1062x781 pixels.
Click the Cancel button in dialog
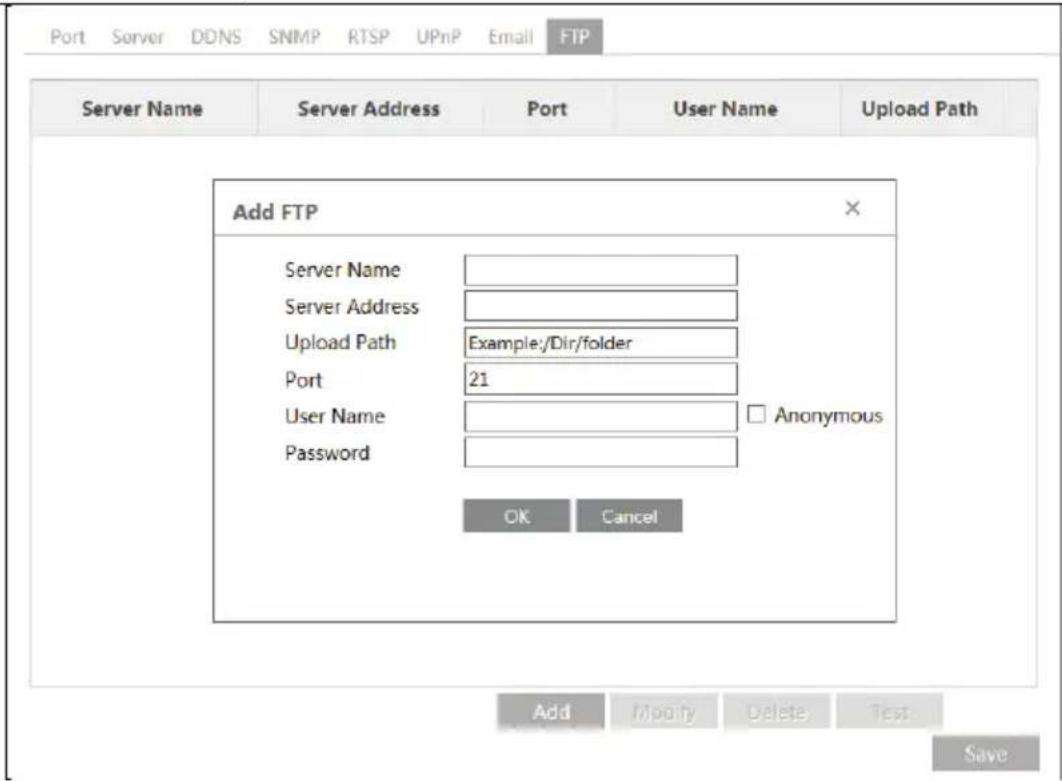click(629, 516)
